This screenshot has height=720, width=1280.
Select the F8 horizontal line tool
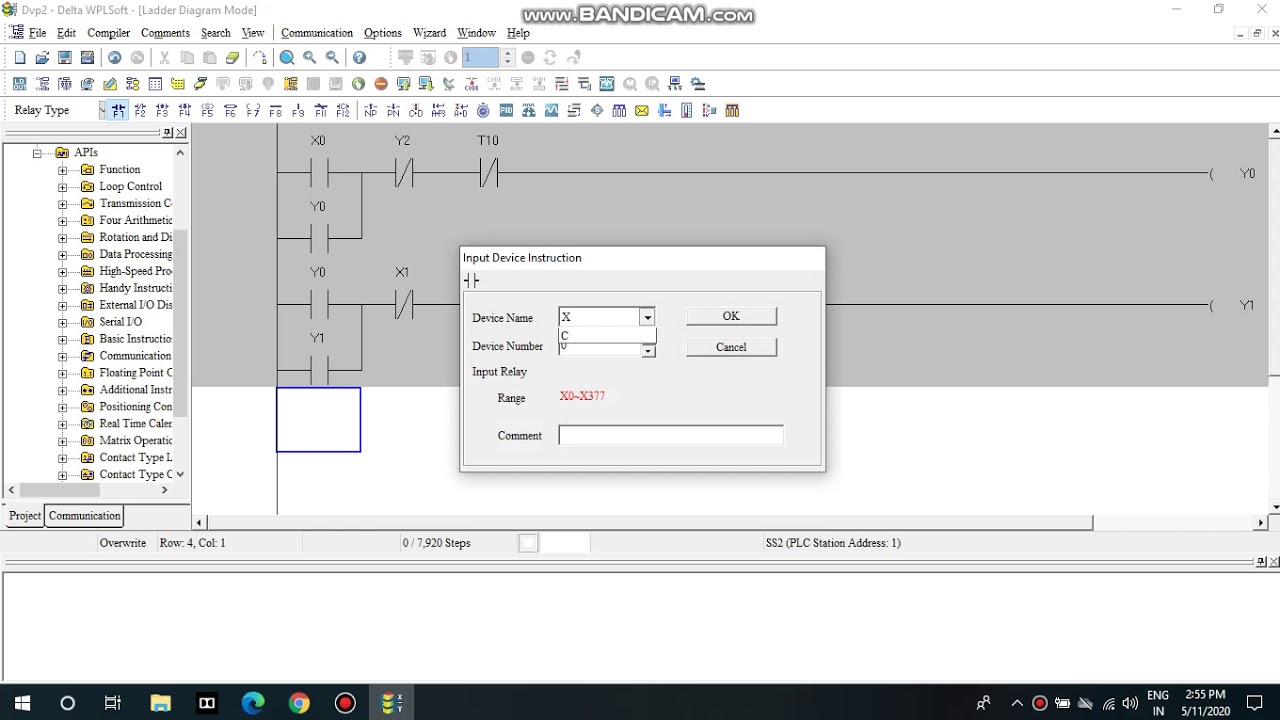[x=276, y=111]
